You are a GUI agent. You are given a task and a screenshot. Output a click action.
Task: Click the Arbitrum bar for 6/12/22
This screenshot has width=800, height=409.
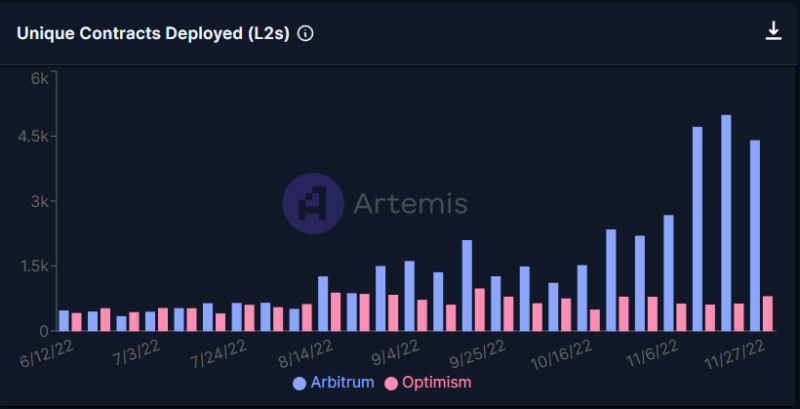tap(64, 320)
